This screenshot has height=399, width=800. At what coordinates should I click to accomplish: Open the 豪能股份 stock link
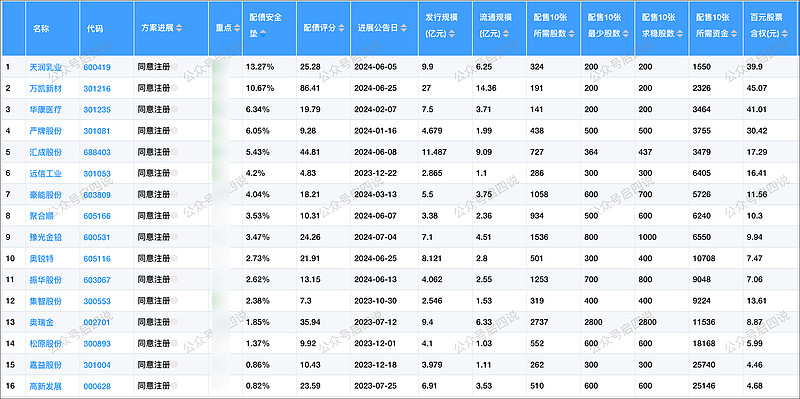(x=46, y=195)
